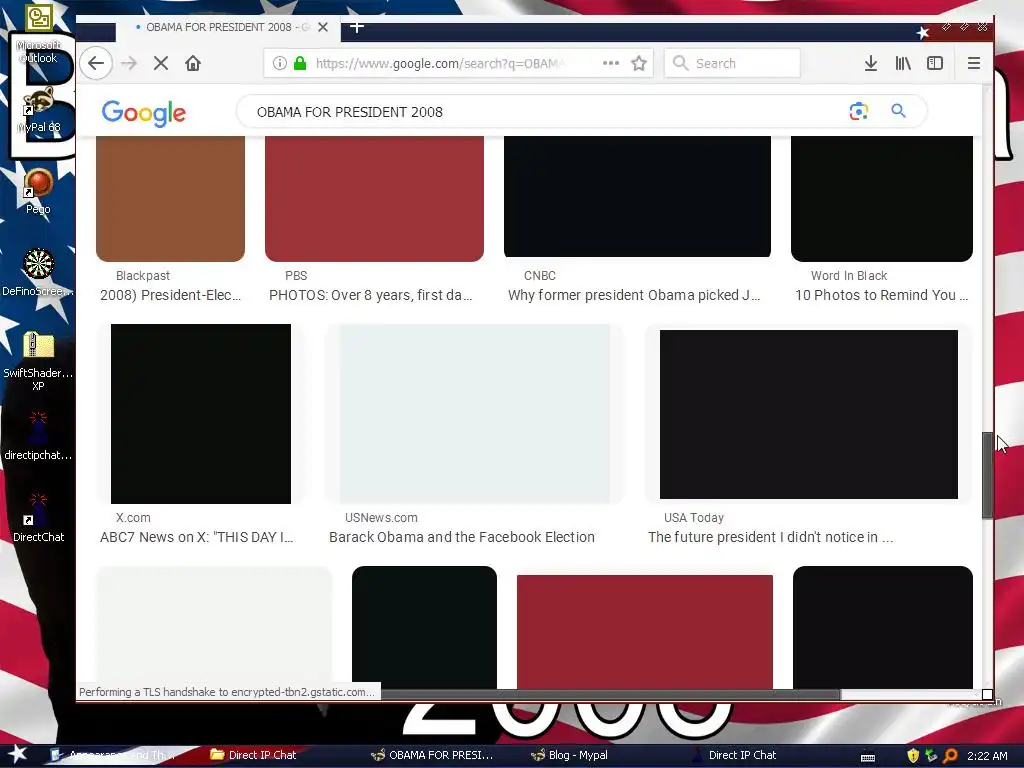The height and width of the screenshot is (768, 1024).
Task: Click the 2:22 AM system clock
Action: point(987,756)
